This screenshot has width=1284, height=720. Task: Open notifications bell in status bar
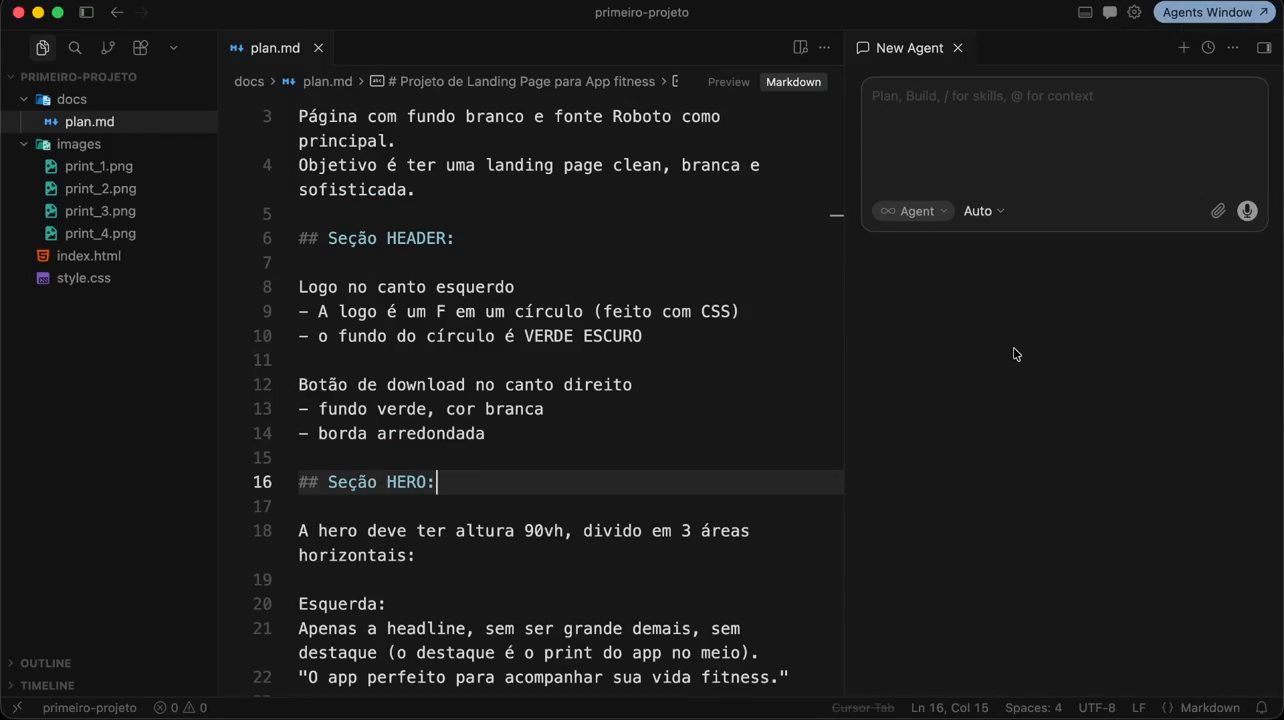[1262, 708]
